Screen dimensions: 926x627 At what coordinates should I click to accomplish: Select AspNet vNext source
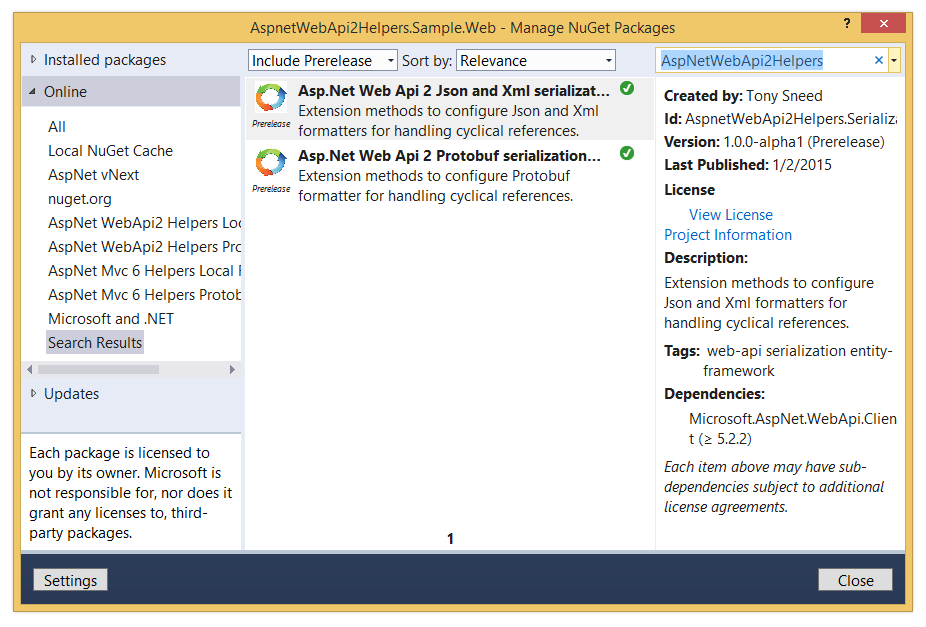point(94,175)
